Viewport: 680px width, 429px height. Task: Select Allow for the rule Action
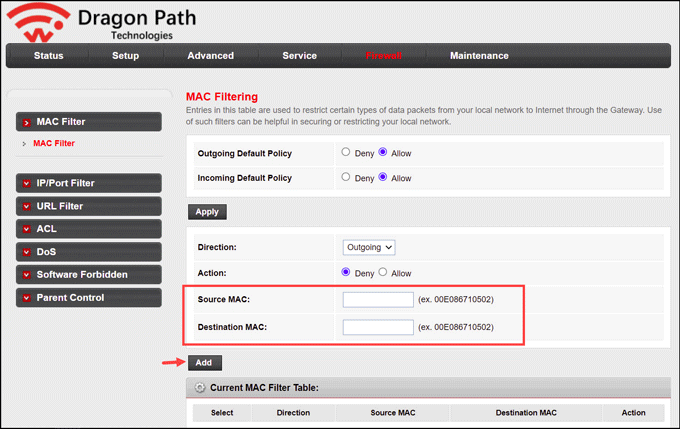(382, 272)
